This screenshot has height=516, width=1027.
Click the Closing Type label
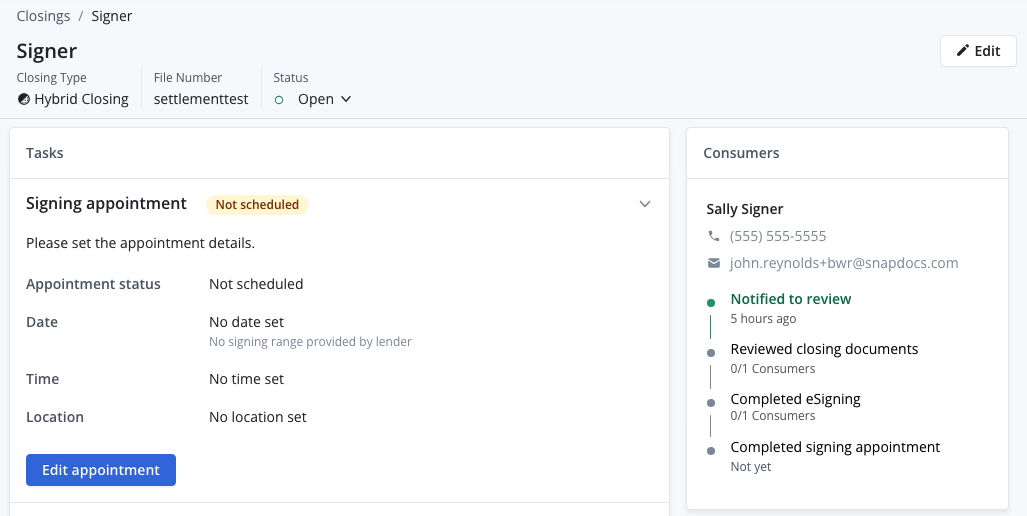51,78
